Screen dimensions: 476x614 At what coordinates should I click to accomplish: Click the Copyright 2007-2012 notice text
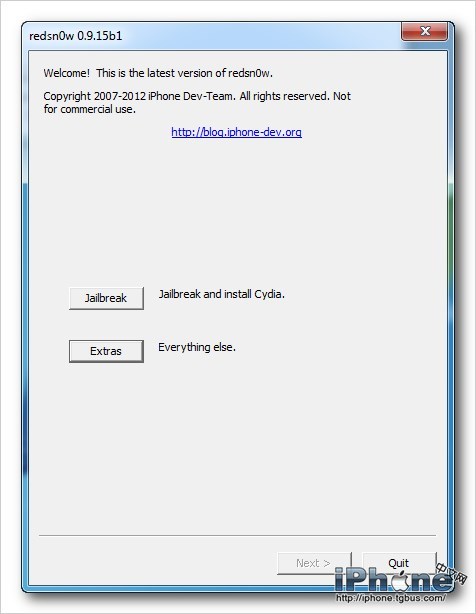click(197, 96)
